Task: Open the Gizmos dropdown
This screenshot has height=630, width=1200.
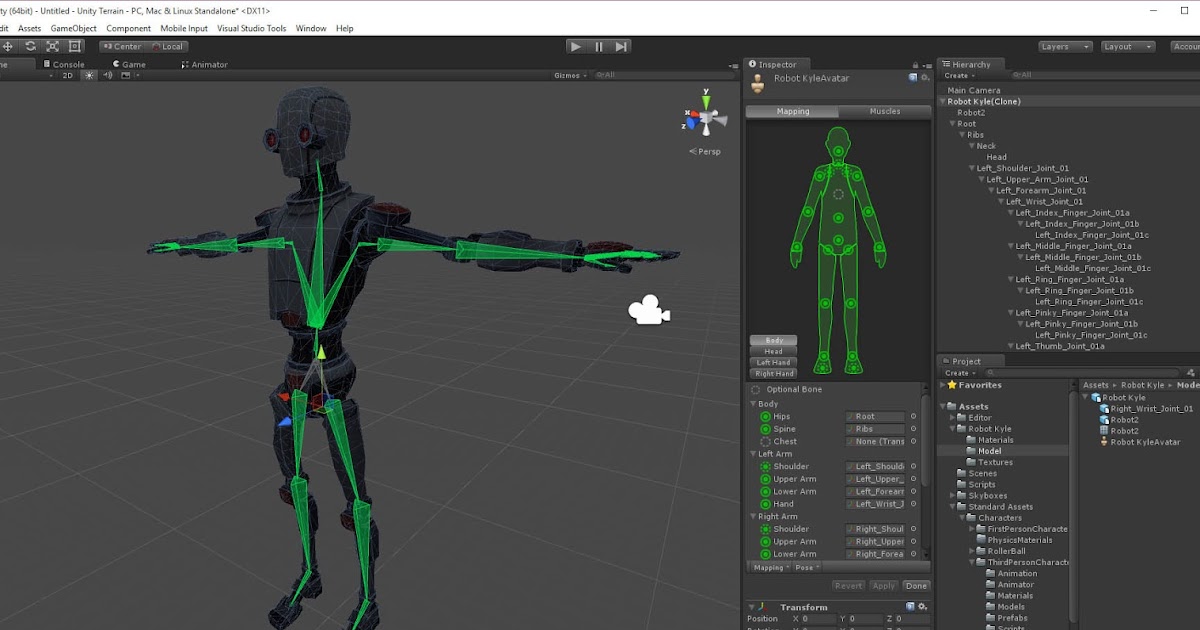Action: (570, 75)
